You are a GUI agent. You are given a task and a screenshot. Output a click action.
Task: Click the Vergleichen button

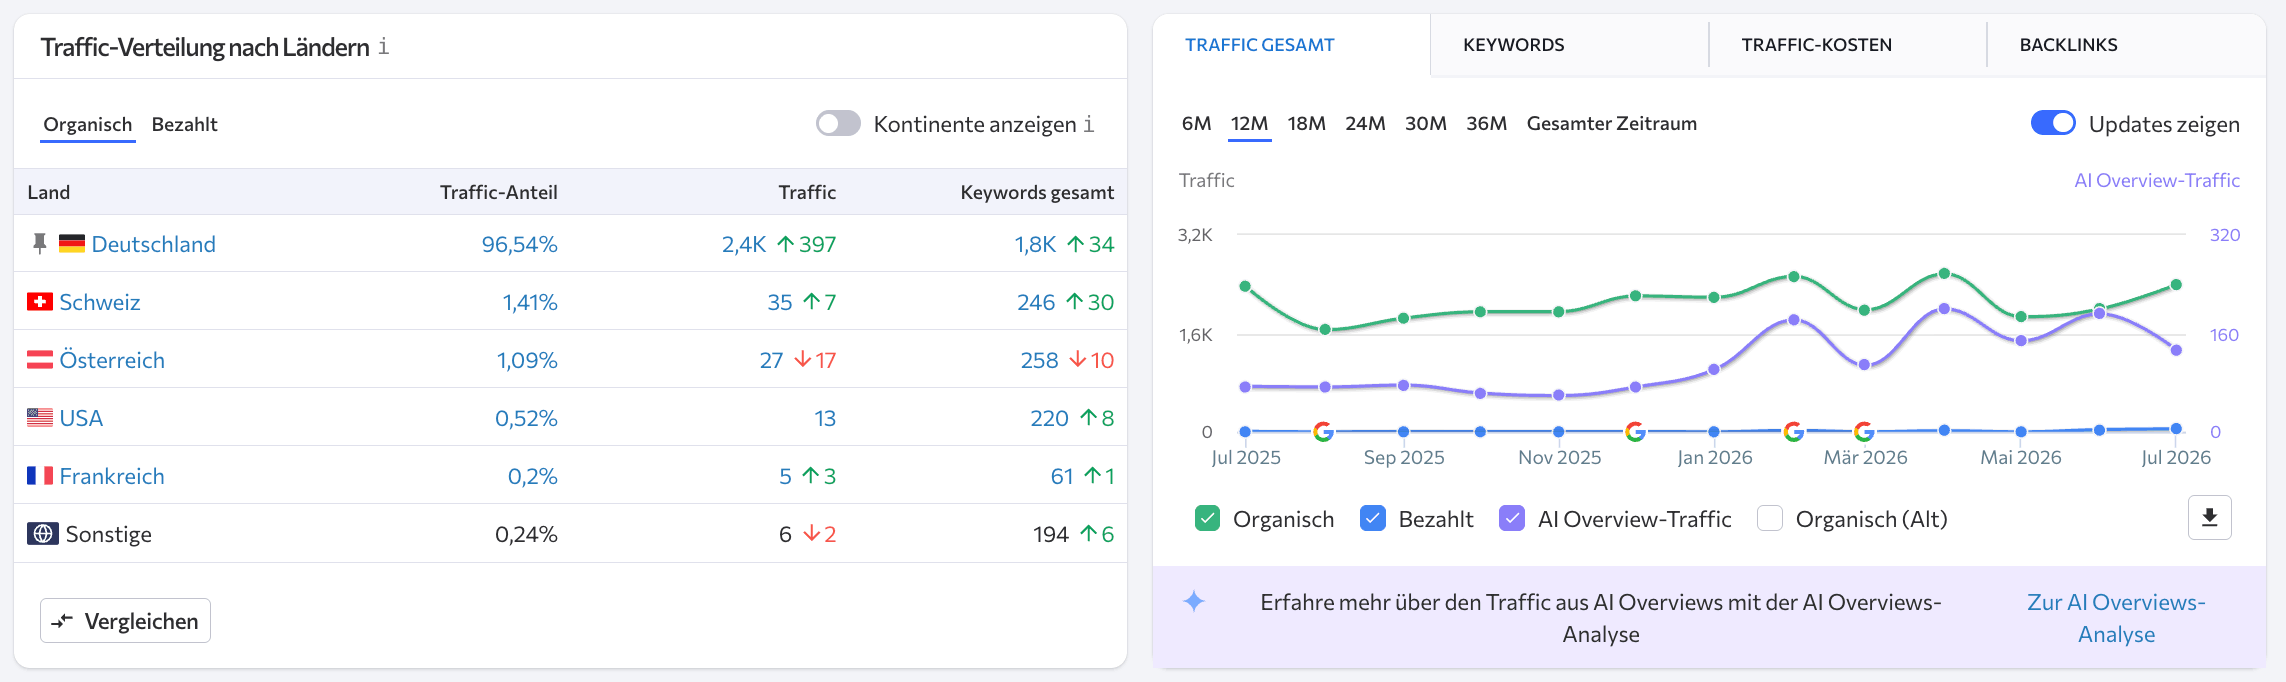125,621
